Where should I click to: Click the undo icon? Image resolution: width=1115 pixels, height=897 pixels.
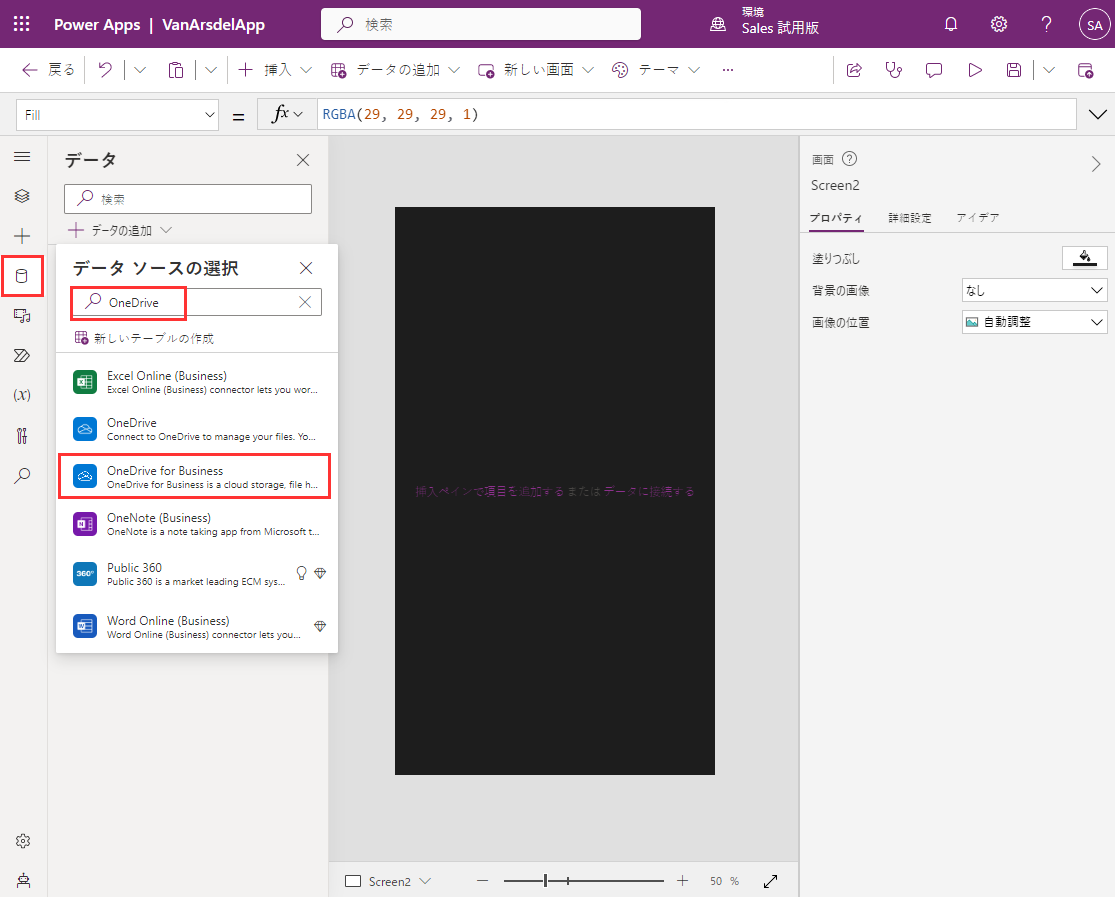(x=105, y=70)
